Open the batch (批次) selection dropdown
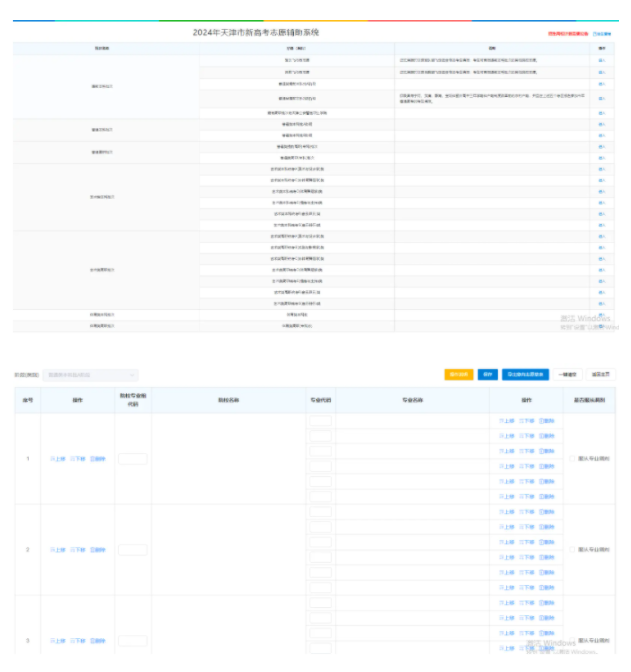Image resolution: width=631 pixels, height=672 pixels. pos(91,375)
